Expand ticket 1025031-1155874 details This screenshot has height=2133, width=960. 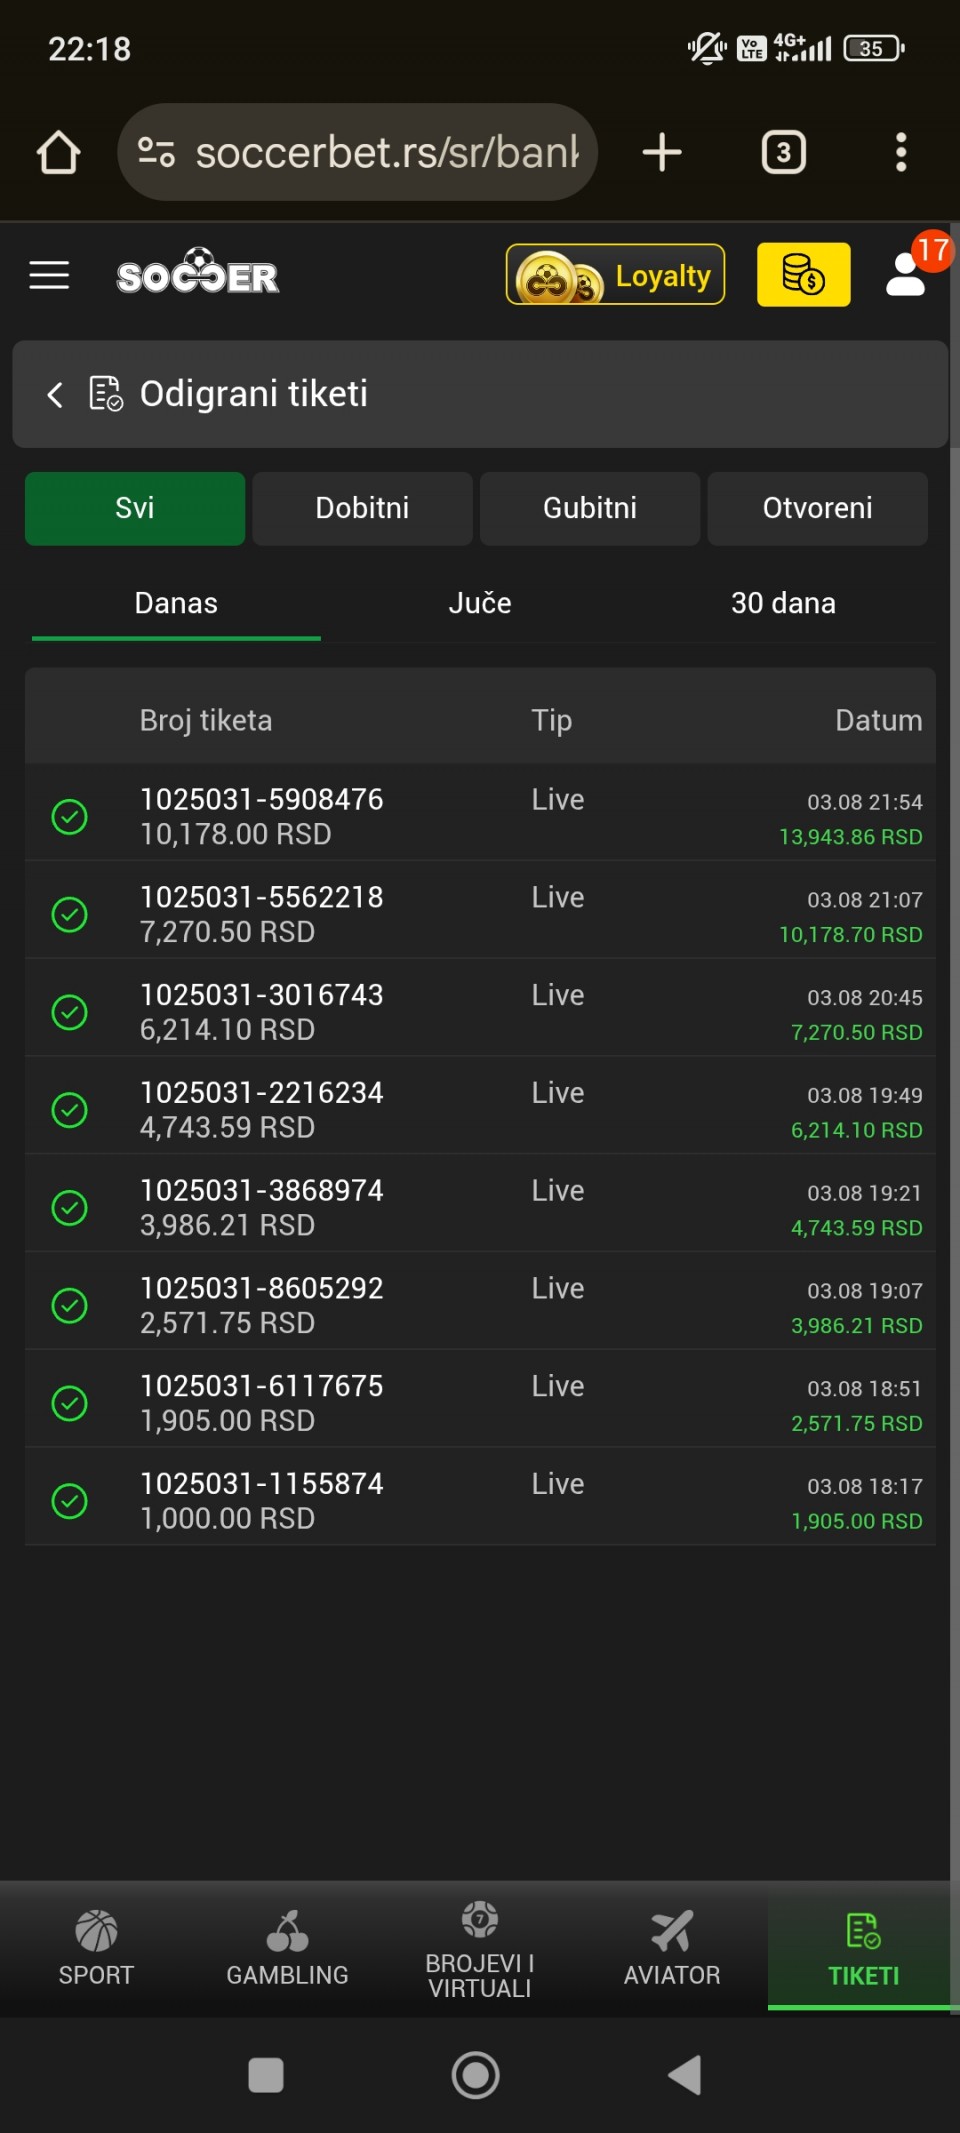[262, 1484]
